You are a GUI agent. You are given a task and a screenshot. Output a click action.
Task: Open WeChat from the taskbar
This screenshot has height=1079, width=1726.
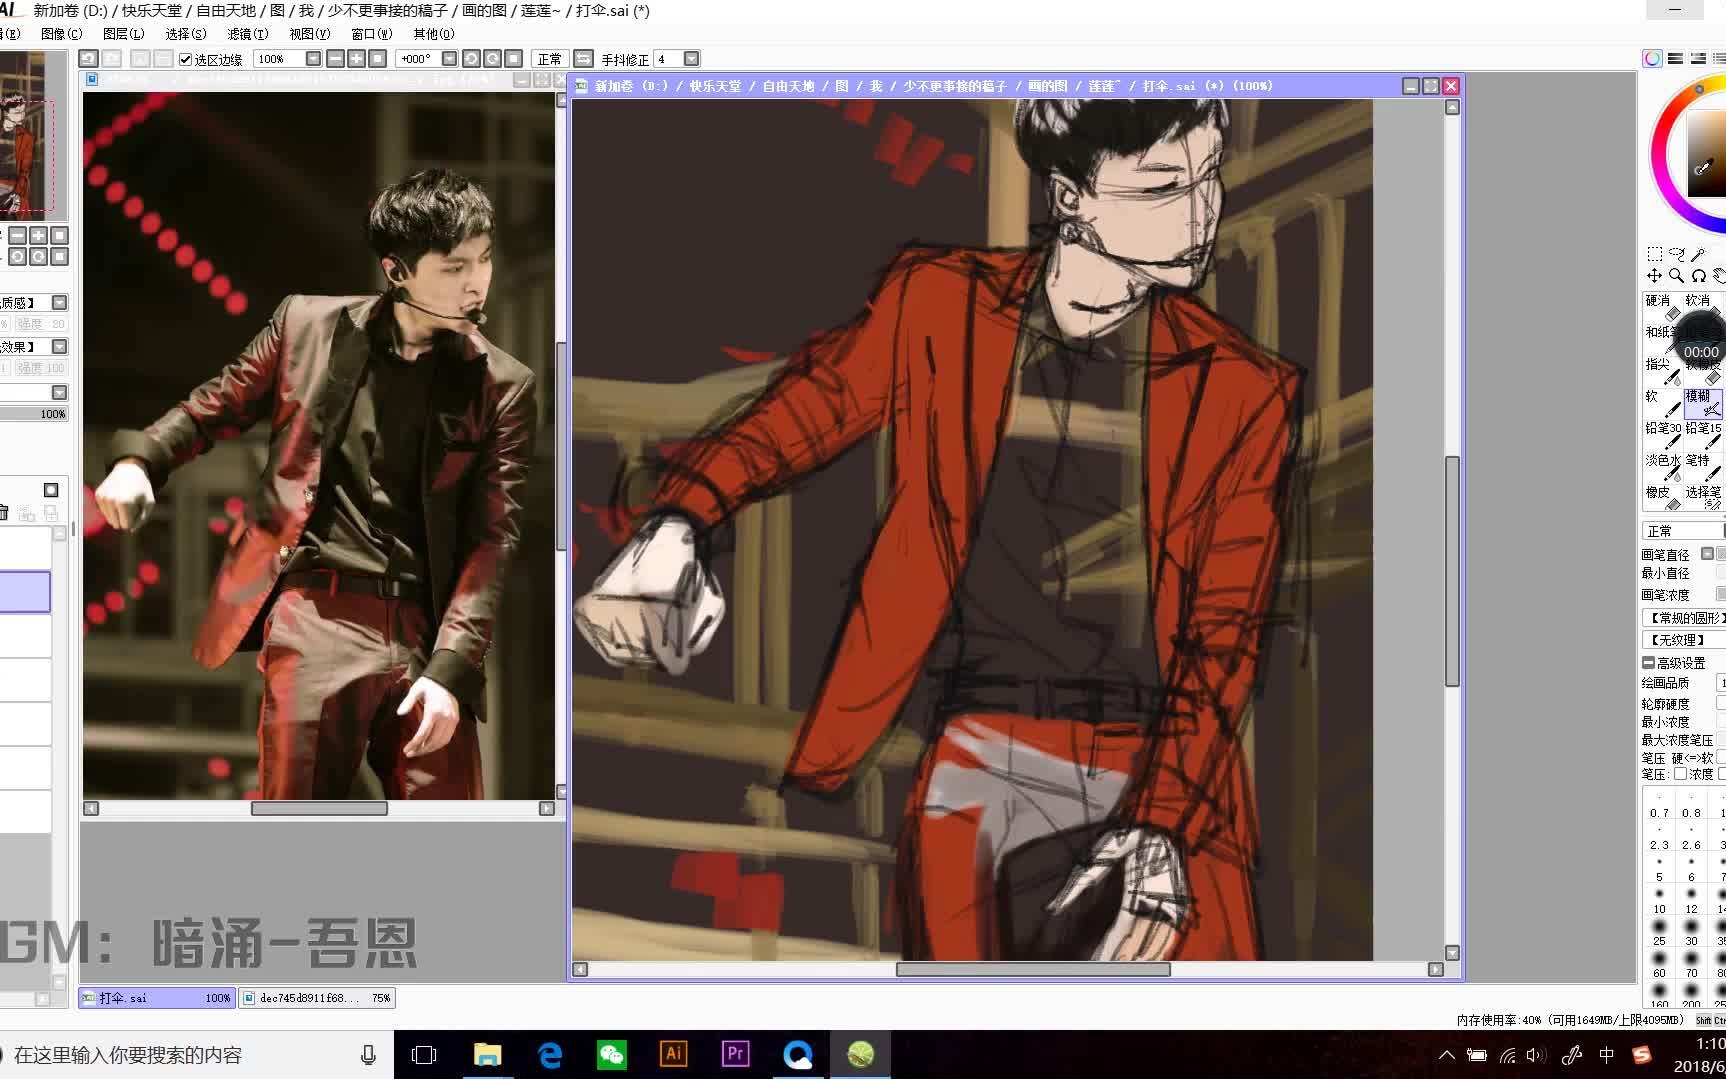(x=611, y=1055)
